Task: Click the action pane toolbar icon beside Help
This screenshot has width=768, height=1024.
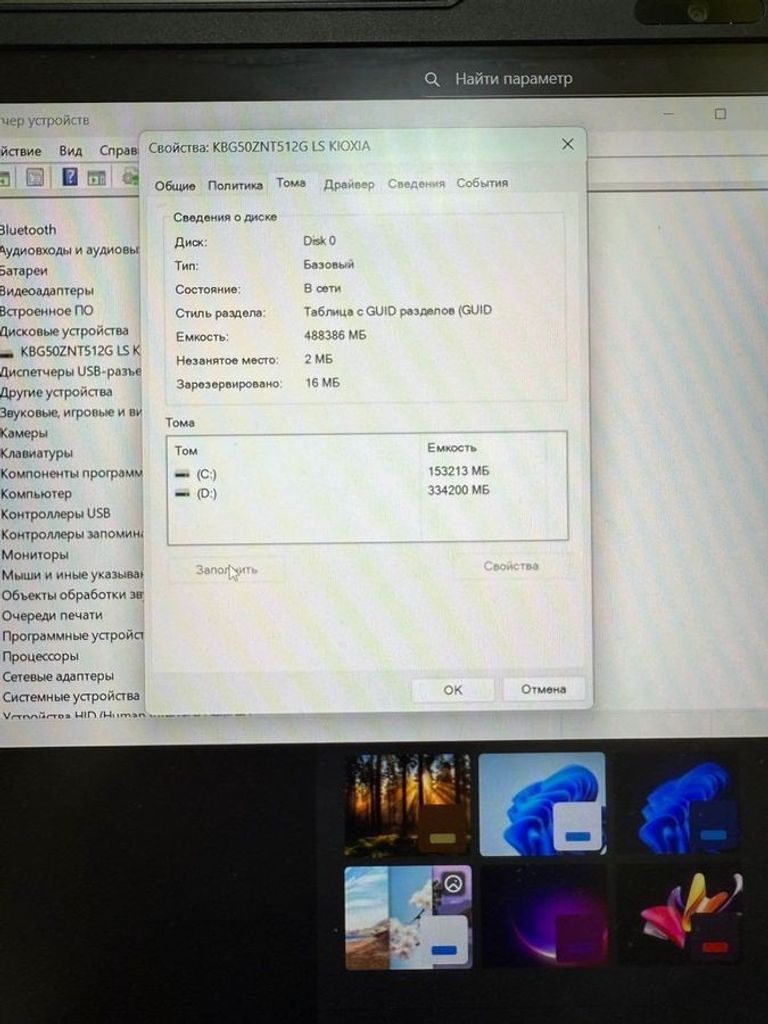Action: pyautogui.click(x=97, y=178)
